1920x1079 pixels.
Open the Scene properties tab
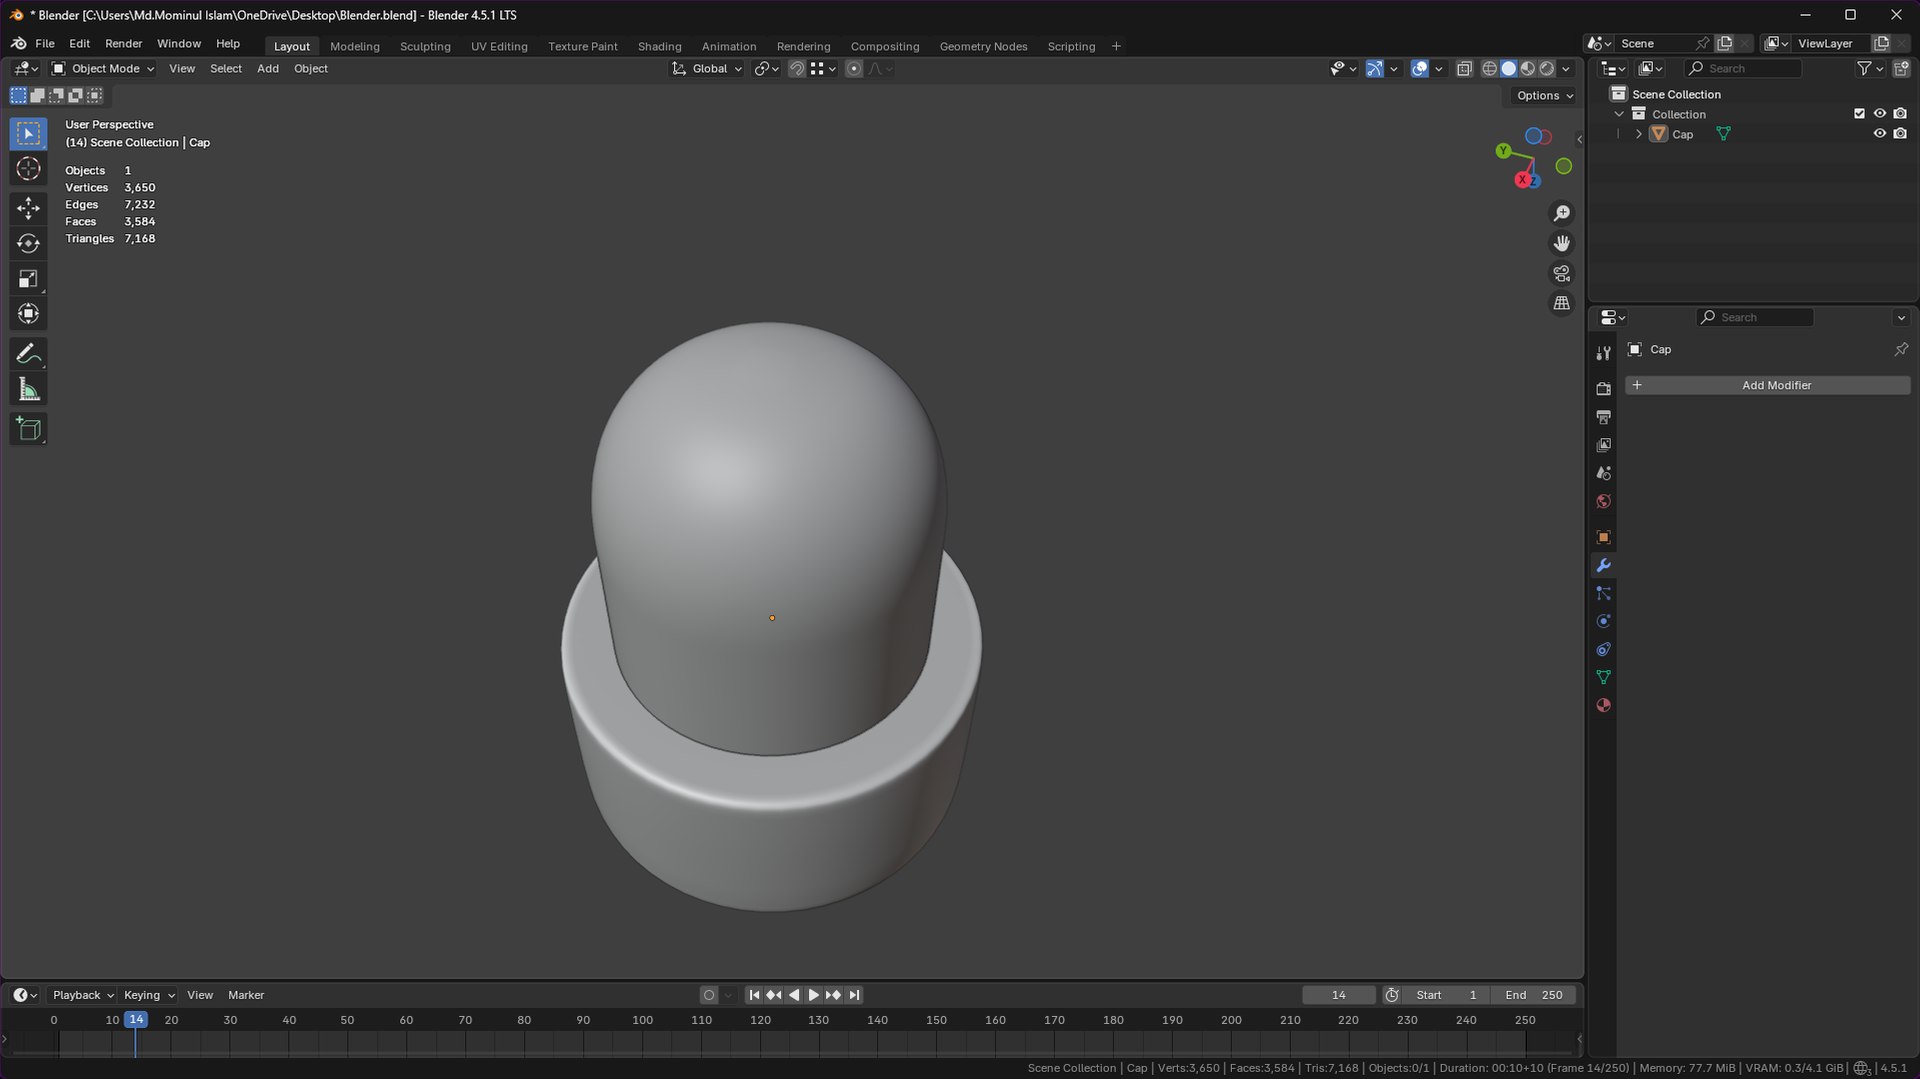point(1603,473)
